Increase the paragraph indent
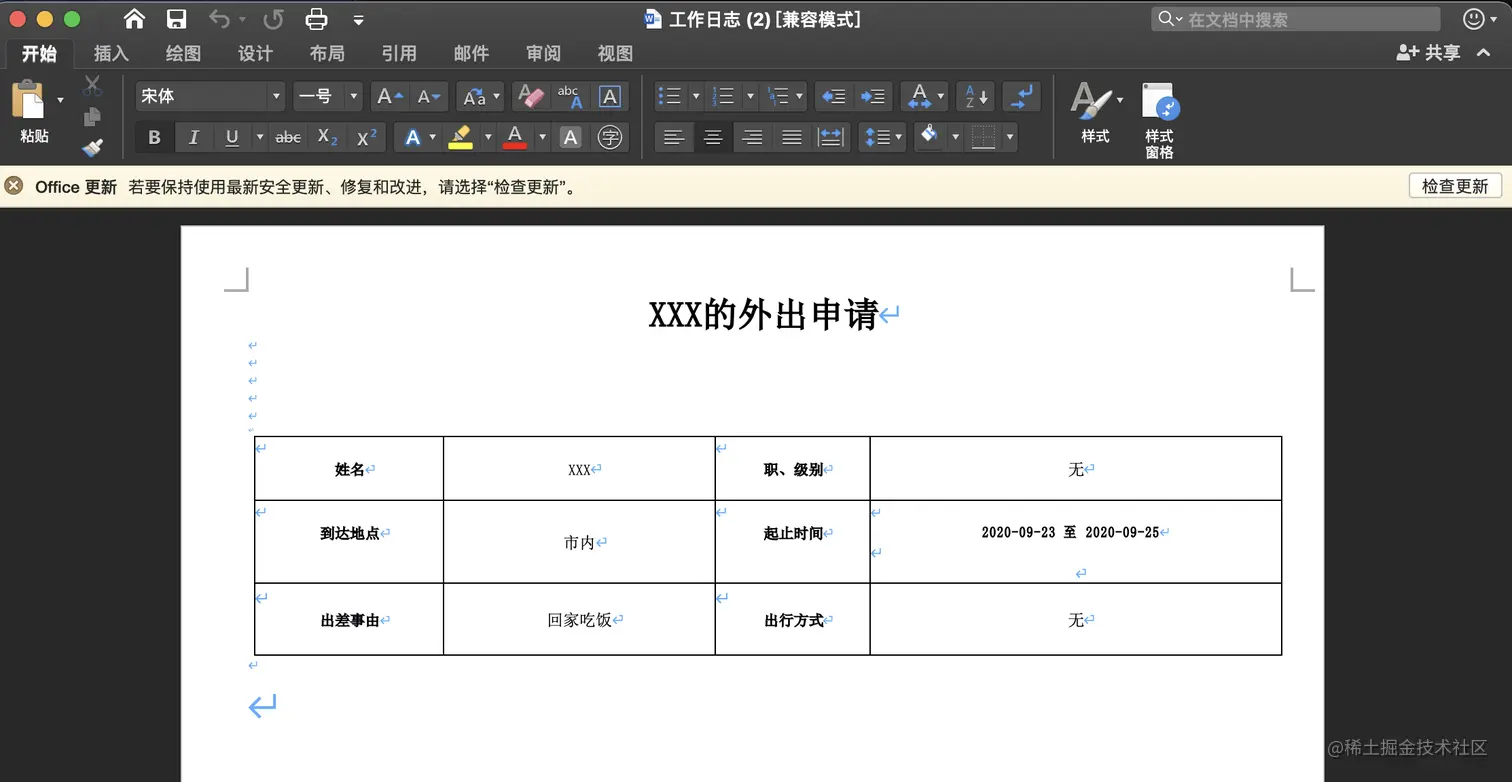 point(872,96)
